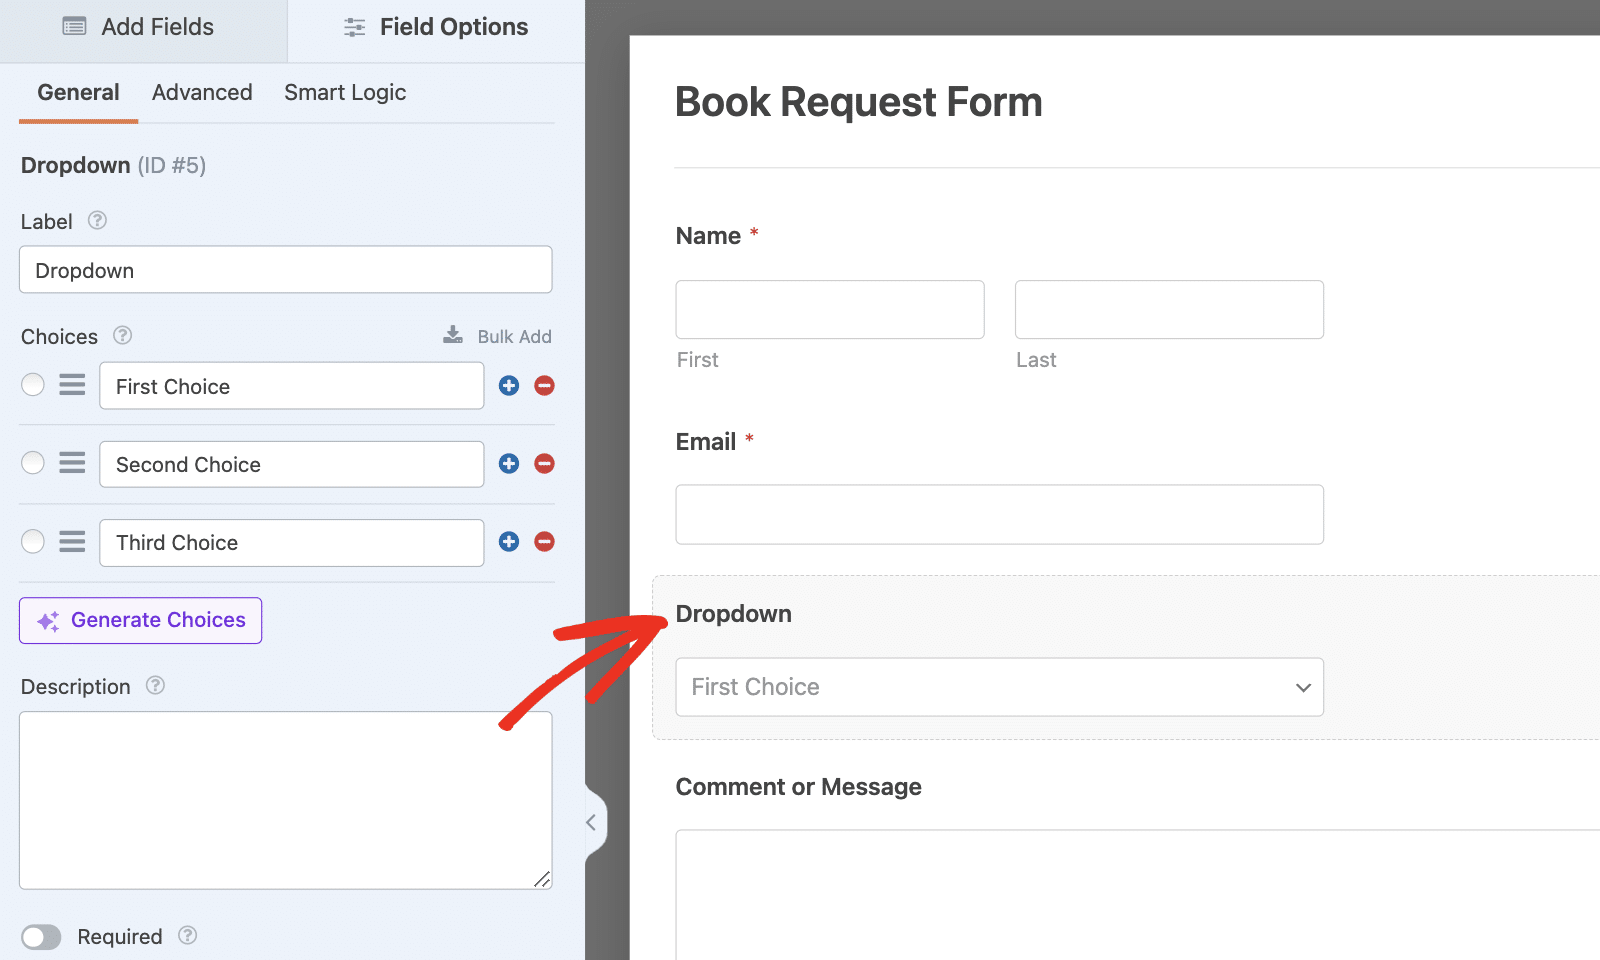Set Second Choice as default radio button
Image resolution: width=1600 pixels, height=960 pixels.
33,463
